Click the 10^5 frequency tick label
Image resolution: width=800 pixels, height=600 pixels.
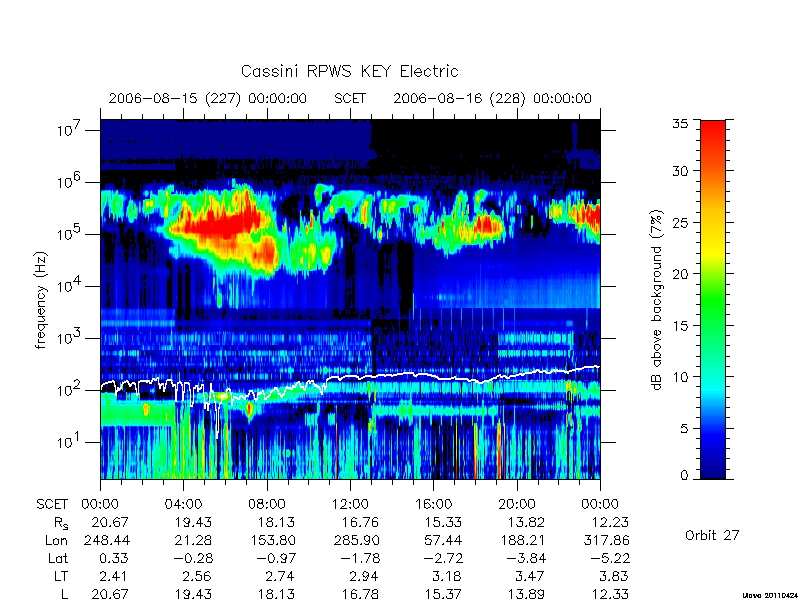point(70,234)
